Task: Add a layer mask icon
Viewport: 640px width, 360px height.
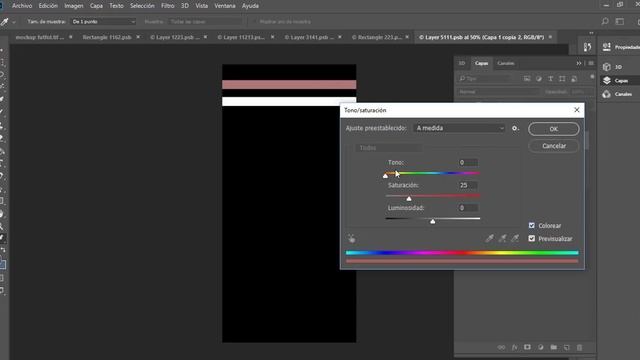Action: 527,347
